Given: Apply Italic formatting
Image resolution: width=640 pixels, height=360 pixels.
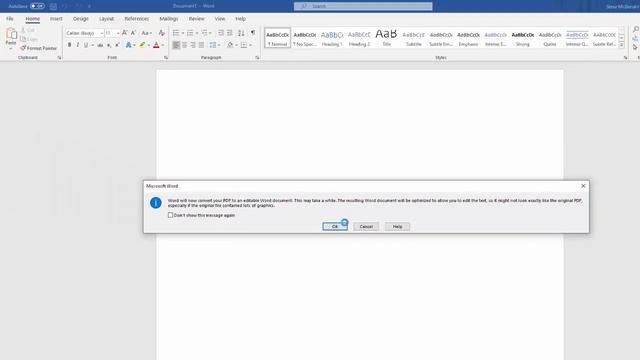Looking at the screenshot, I should click(78, 45).
